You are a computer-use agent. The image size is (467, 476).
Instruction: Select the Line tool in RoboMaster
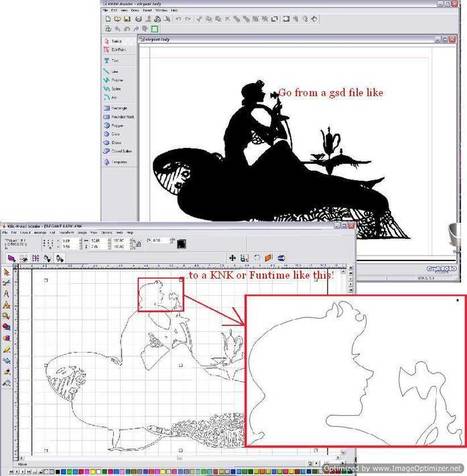(x=111, y=71)
